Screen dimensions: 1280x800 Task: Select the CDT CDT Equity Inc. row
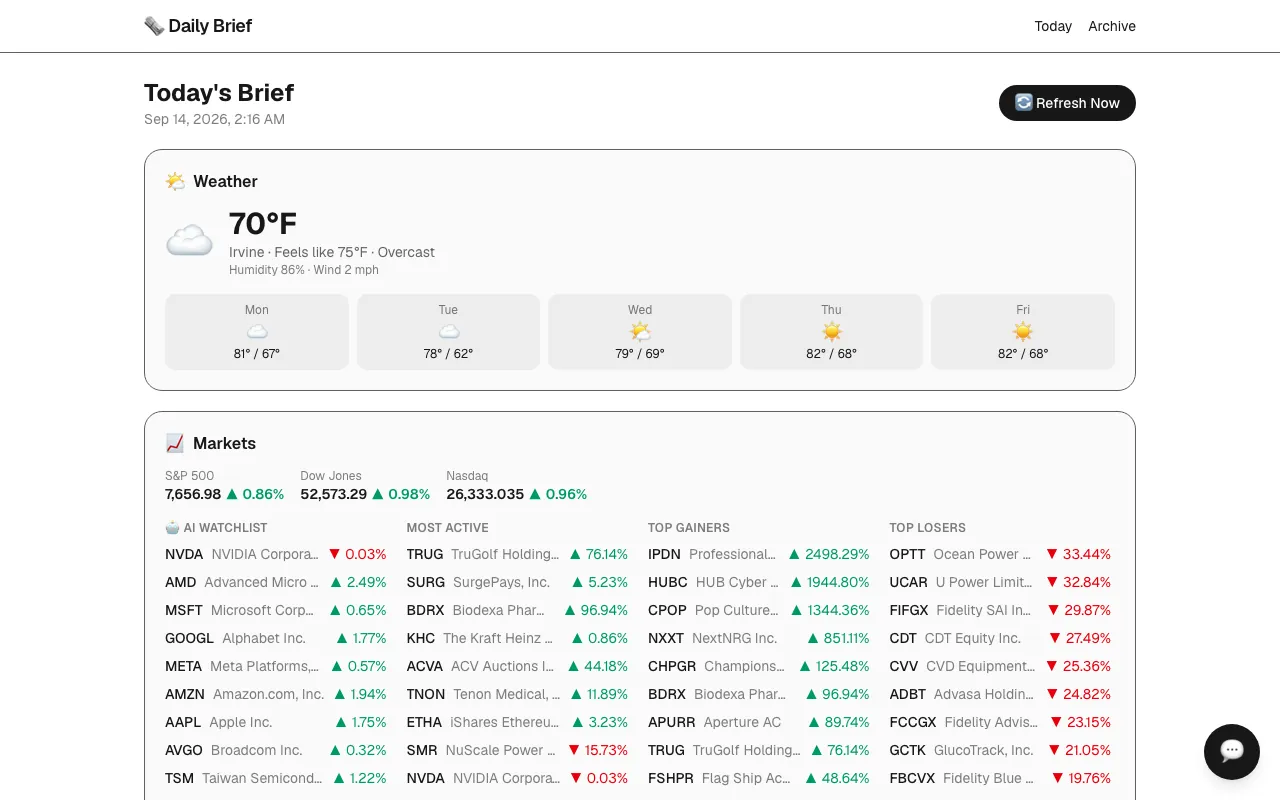click(x=1000, y=638)
